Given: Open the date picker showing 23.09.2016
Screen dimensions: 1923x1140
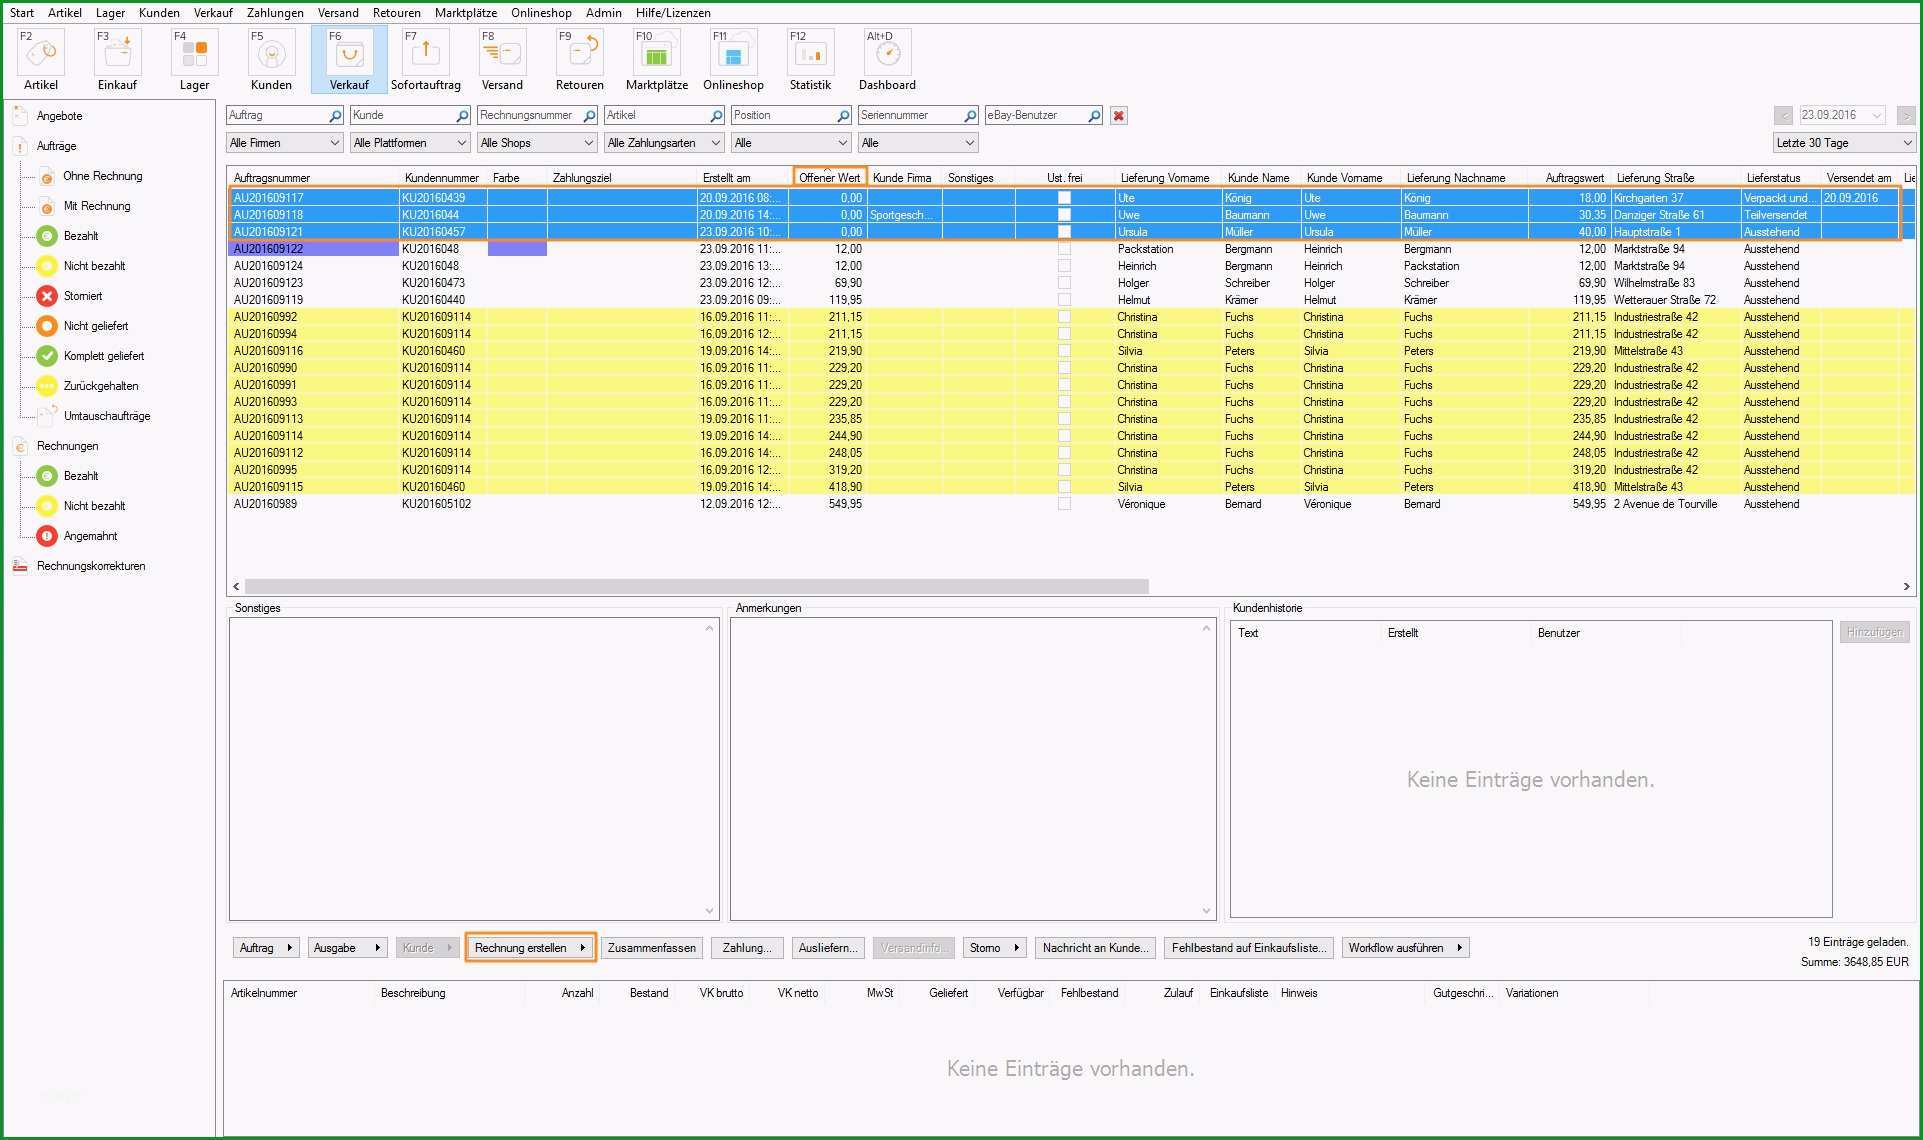Looking at the screenshot, I should point(1842,116).
